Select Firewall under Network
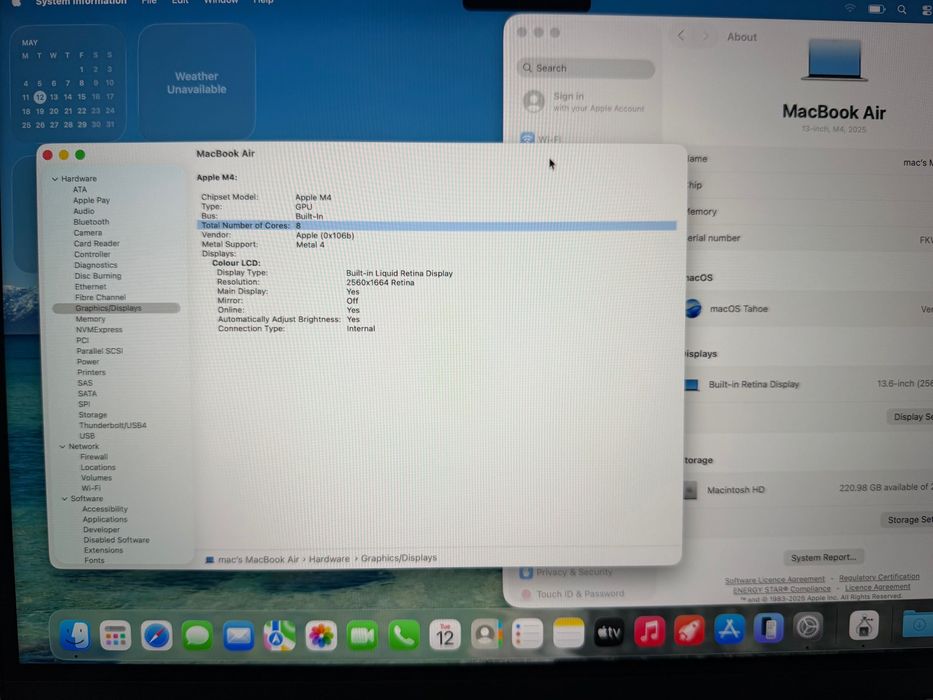Viewport: 933px width, 700px height. coord(94,457)
